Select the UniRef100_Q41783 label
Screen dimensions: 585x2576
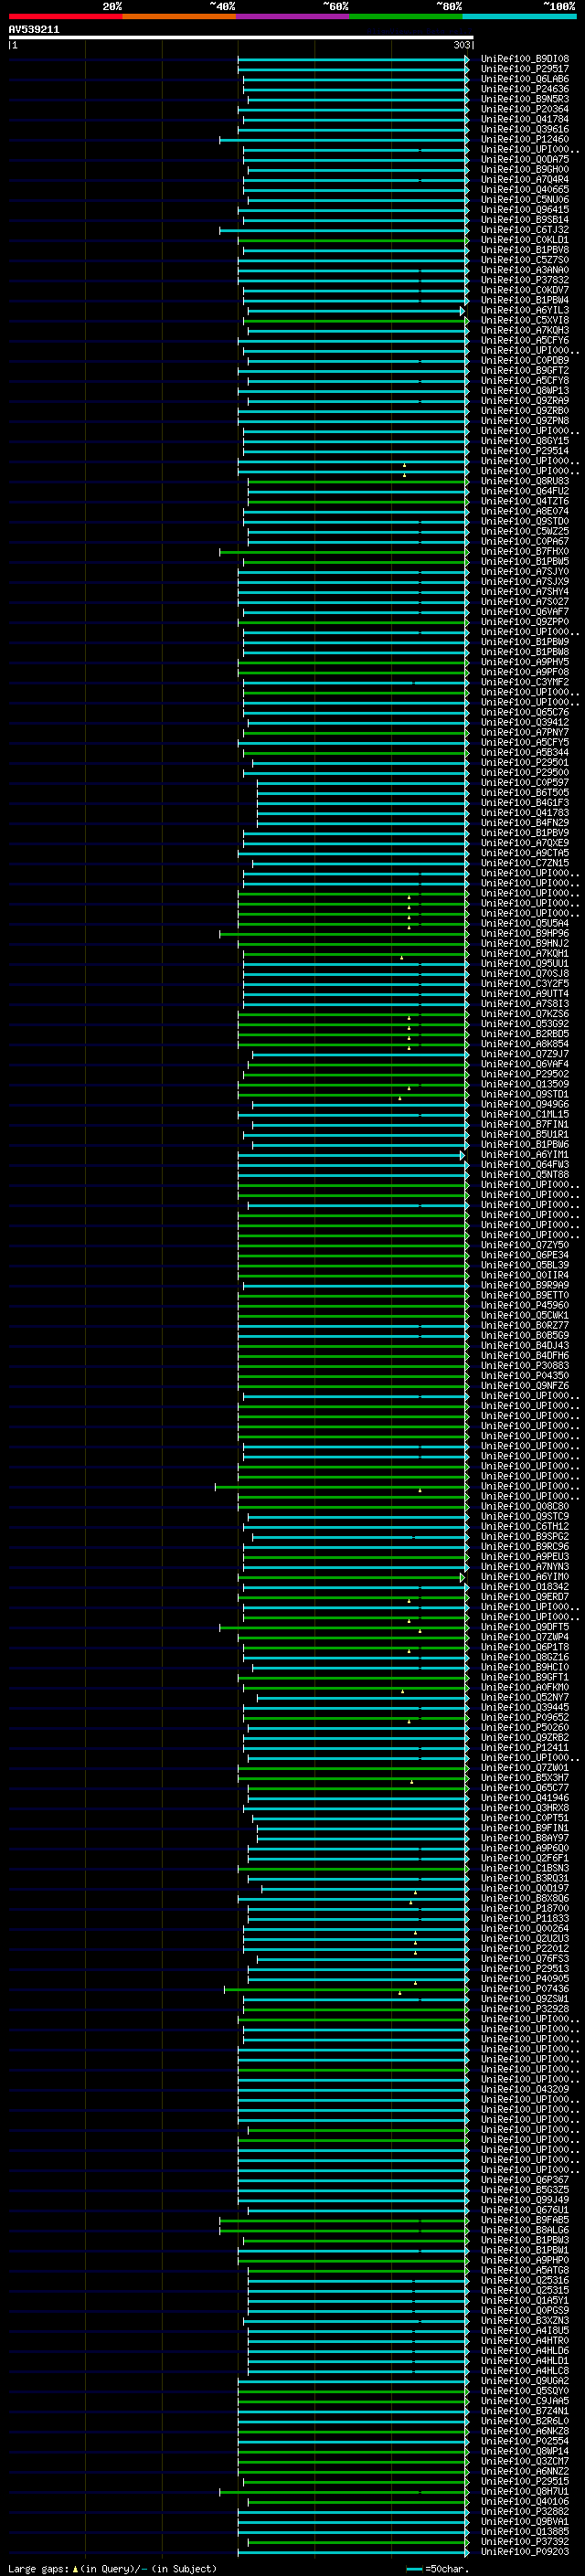coord(525,813)
